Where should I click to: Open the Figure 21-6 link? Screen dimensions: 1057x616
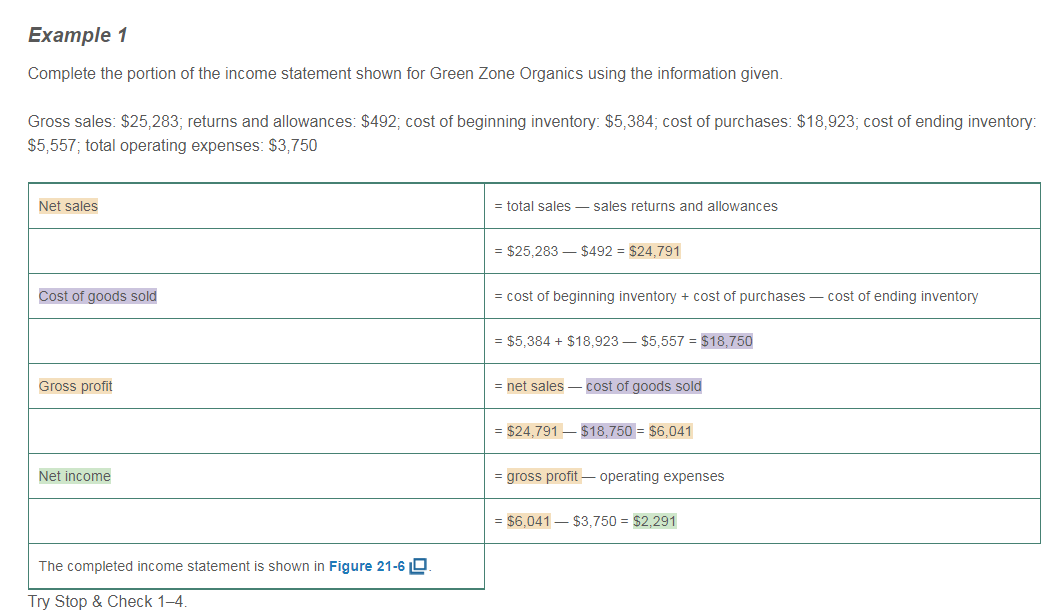[366, 566]
